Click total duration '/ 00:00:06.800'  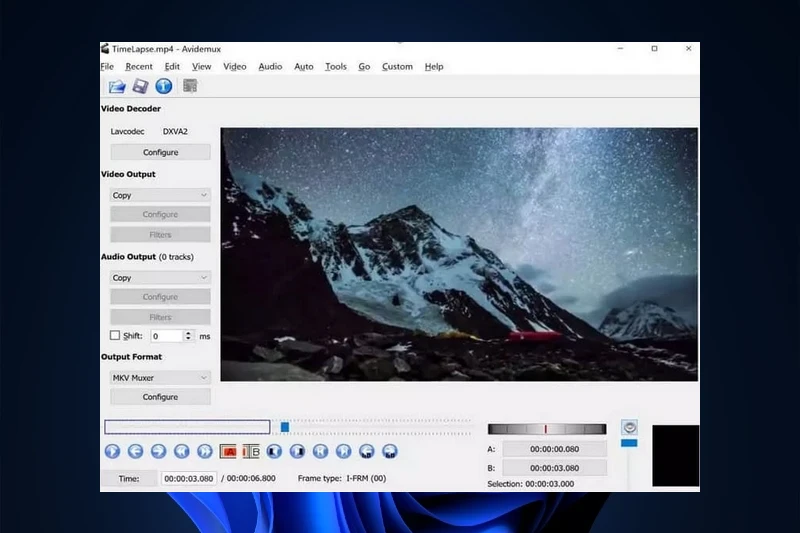point(248,478)
